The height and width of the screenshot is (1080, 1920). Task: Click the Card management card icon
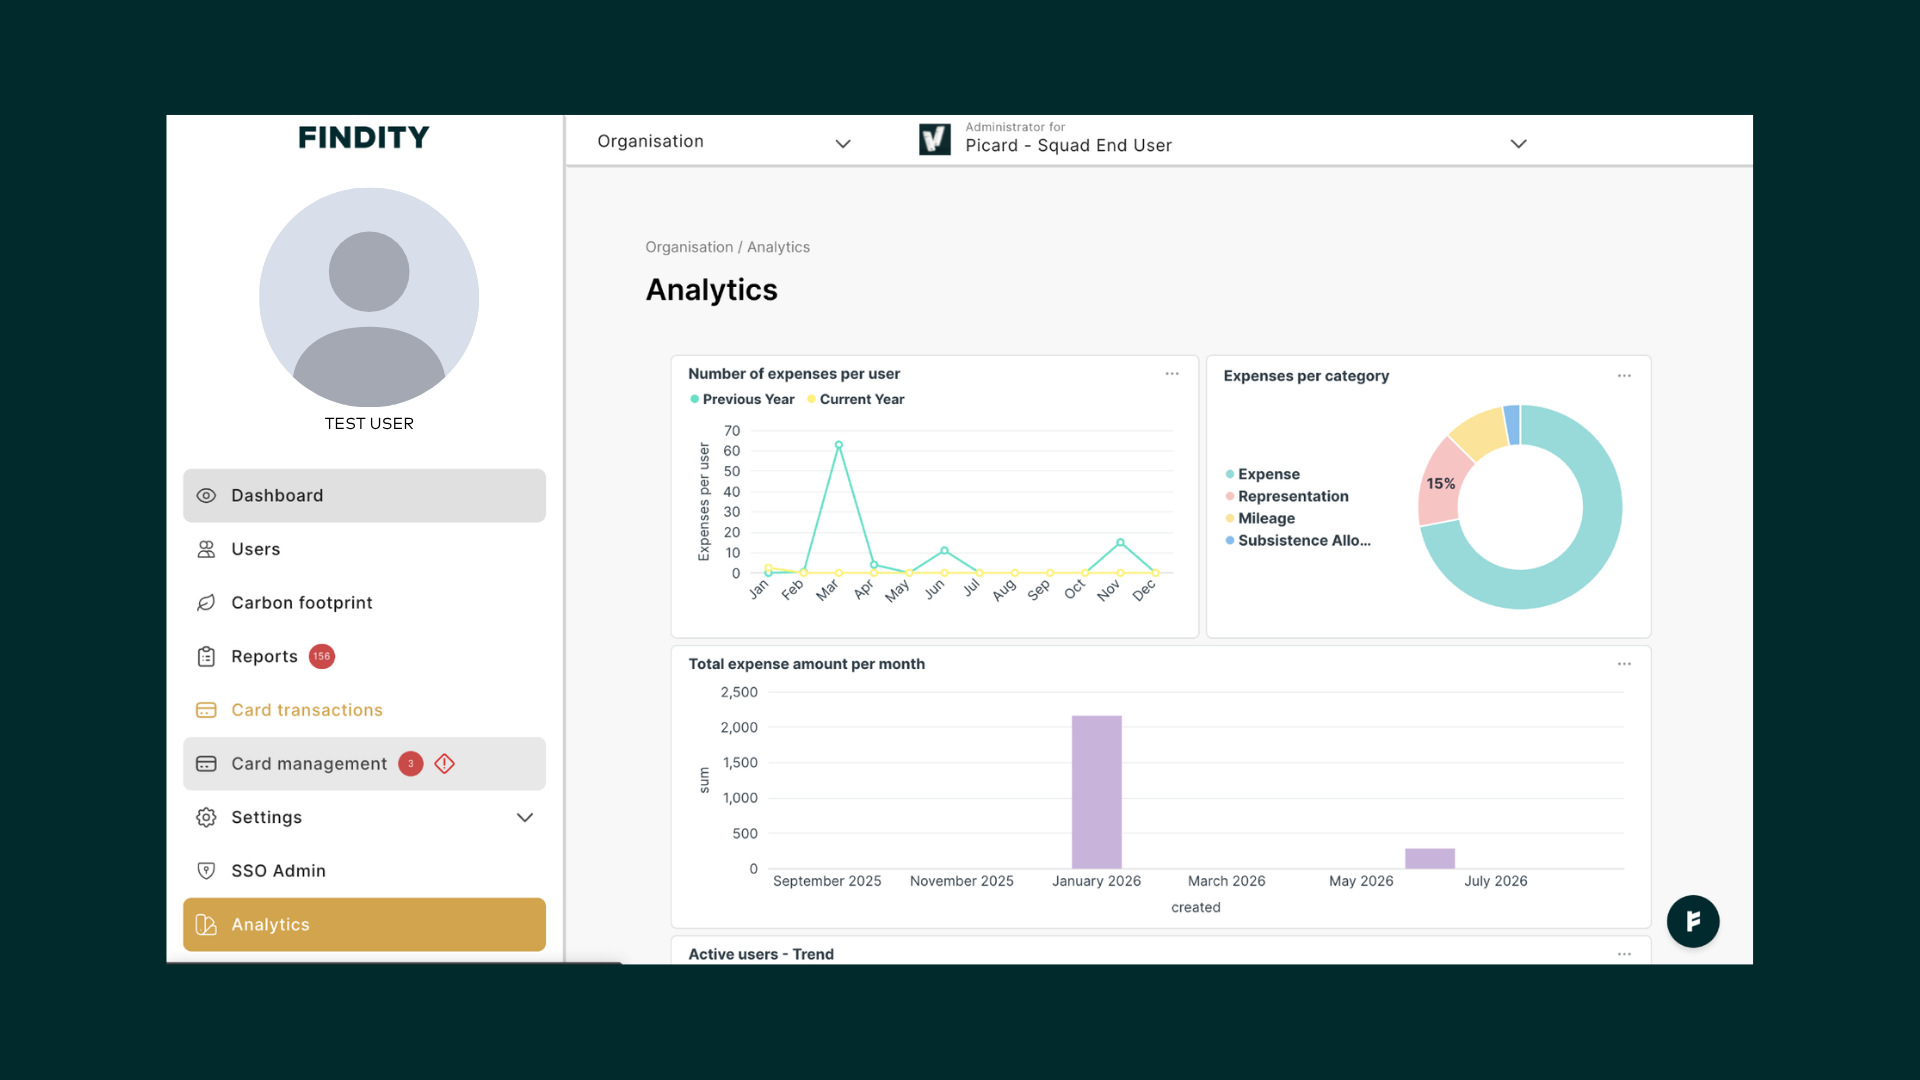(206, 764)
